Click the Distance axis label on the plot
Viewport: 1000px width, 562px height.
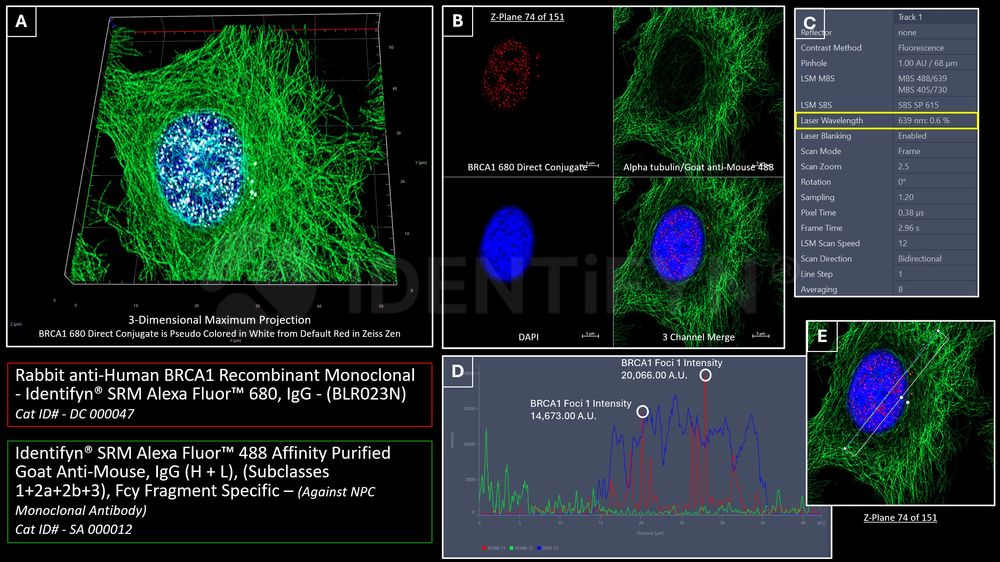[649, 533]
